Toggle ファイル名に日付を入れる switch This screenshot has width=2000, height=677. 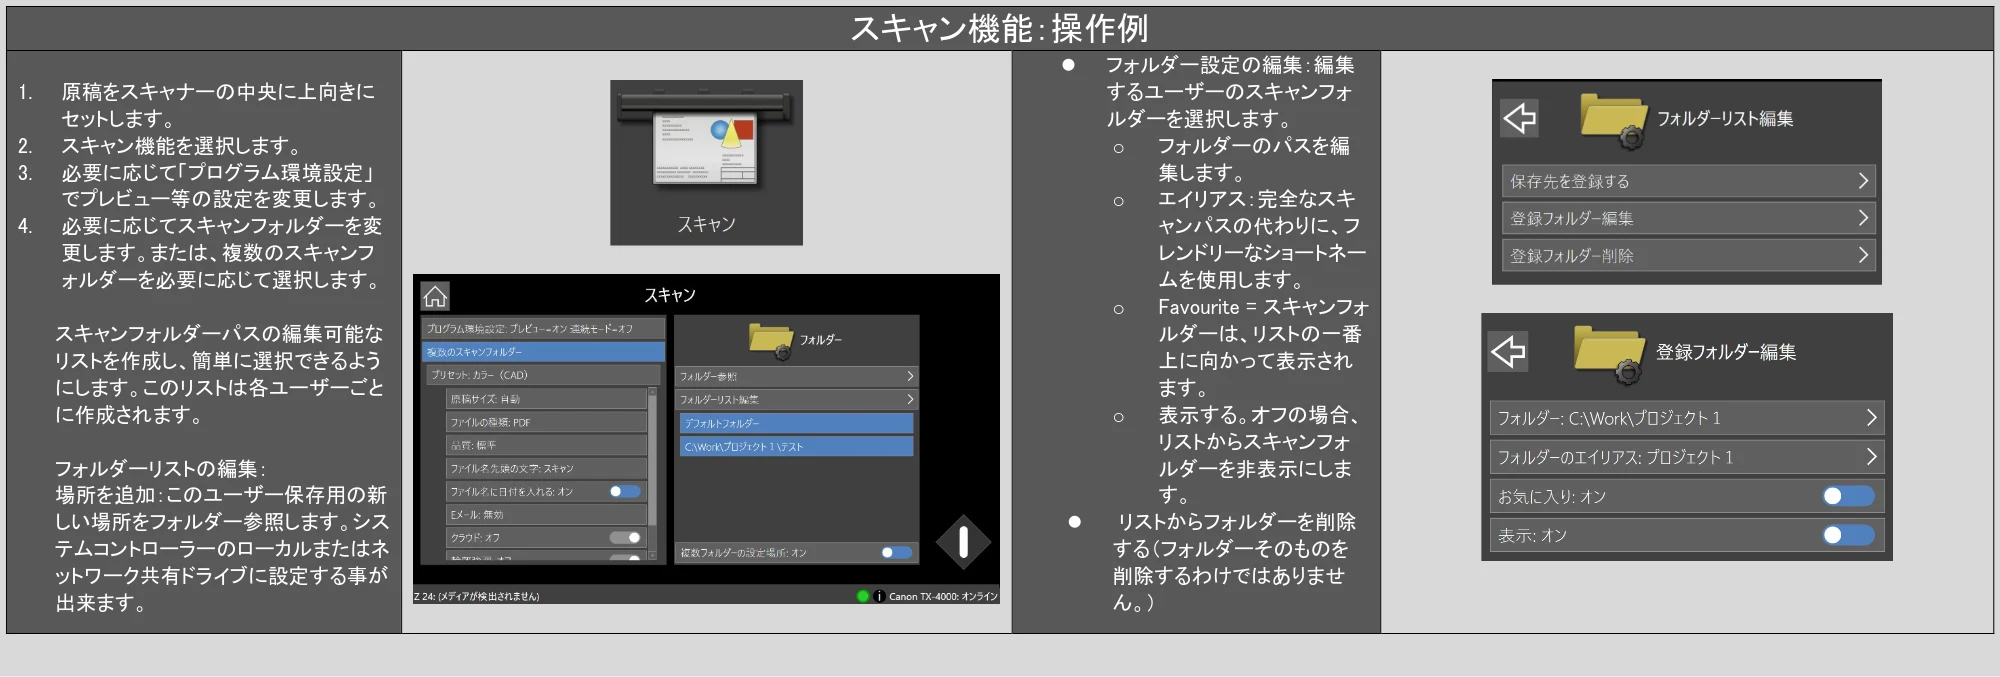[x=625, y=491]
